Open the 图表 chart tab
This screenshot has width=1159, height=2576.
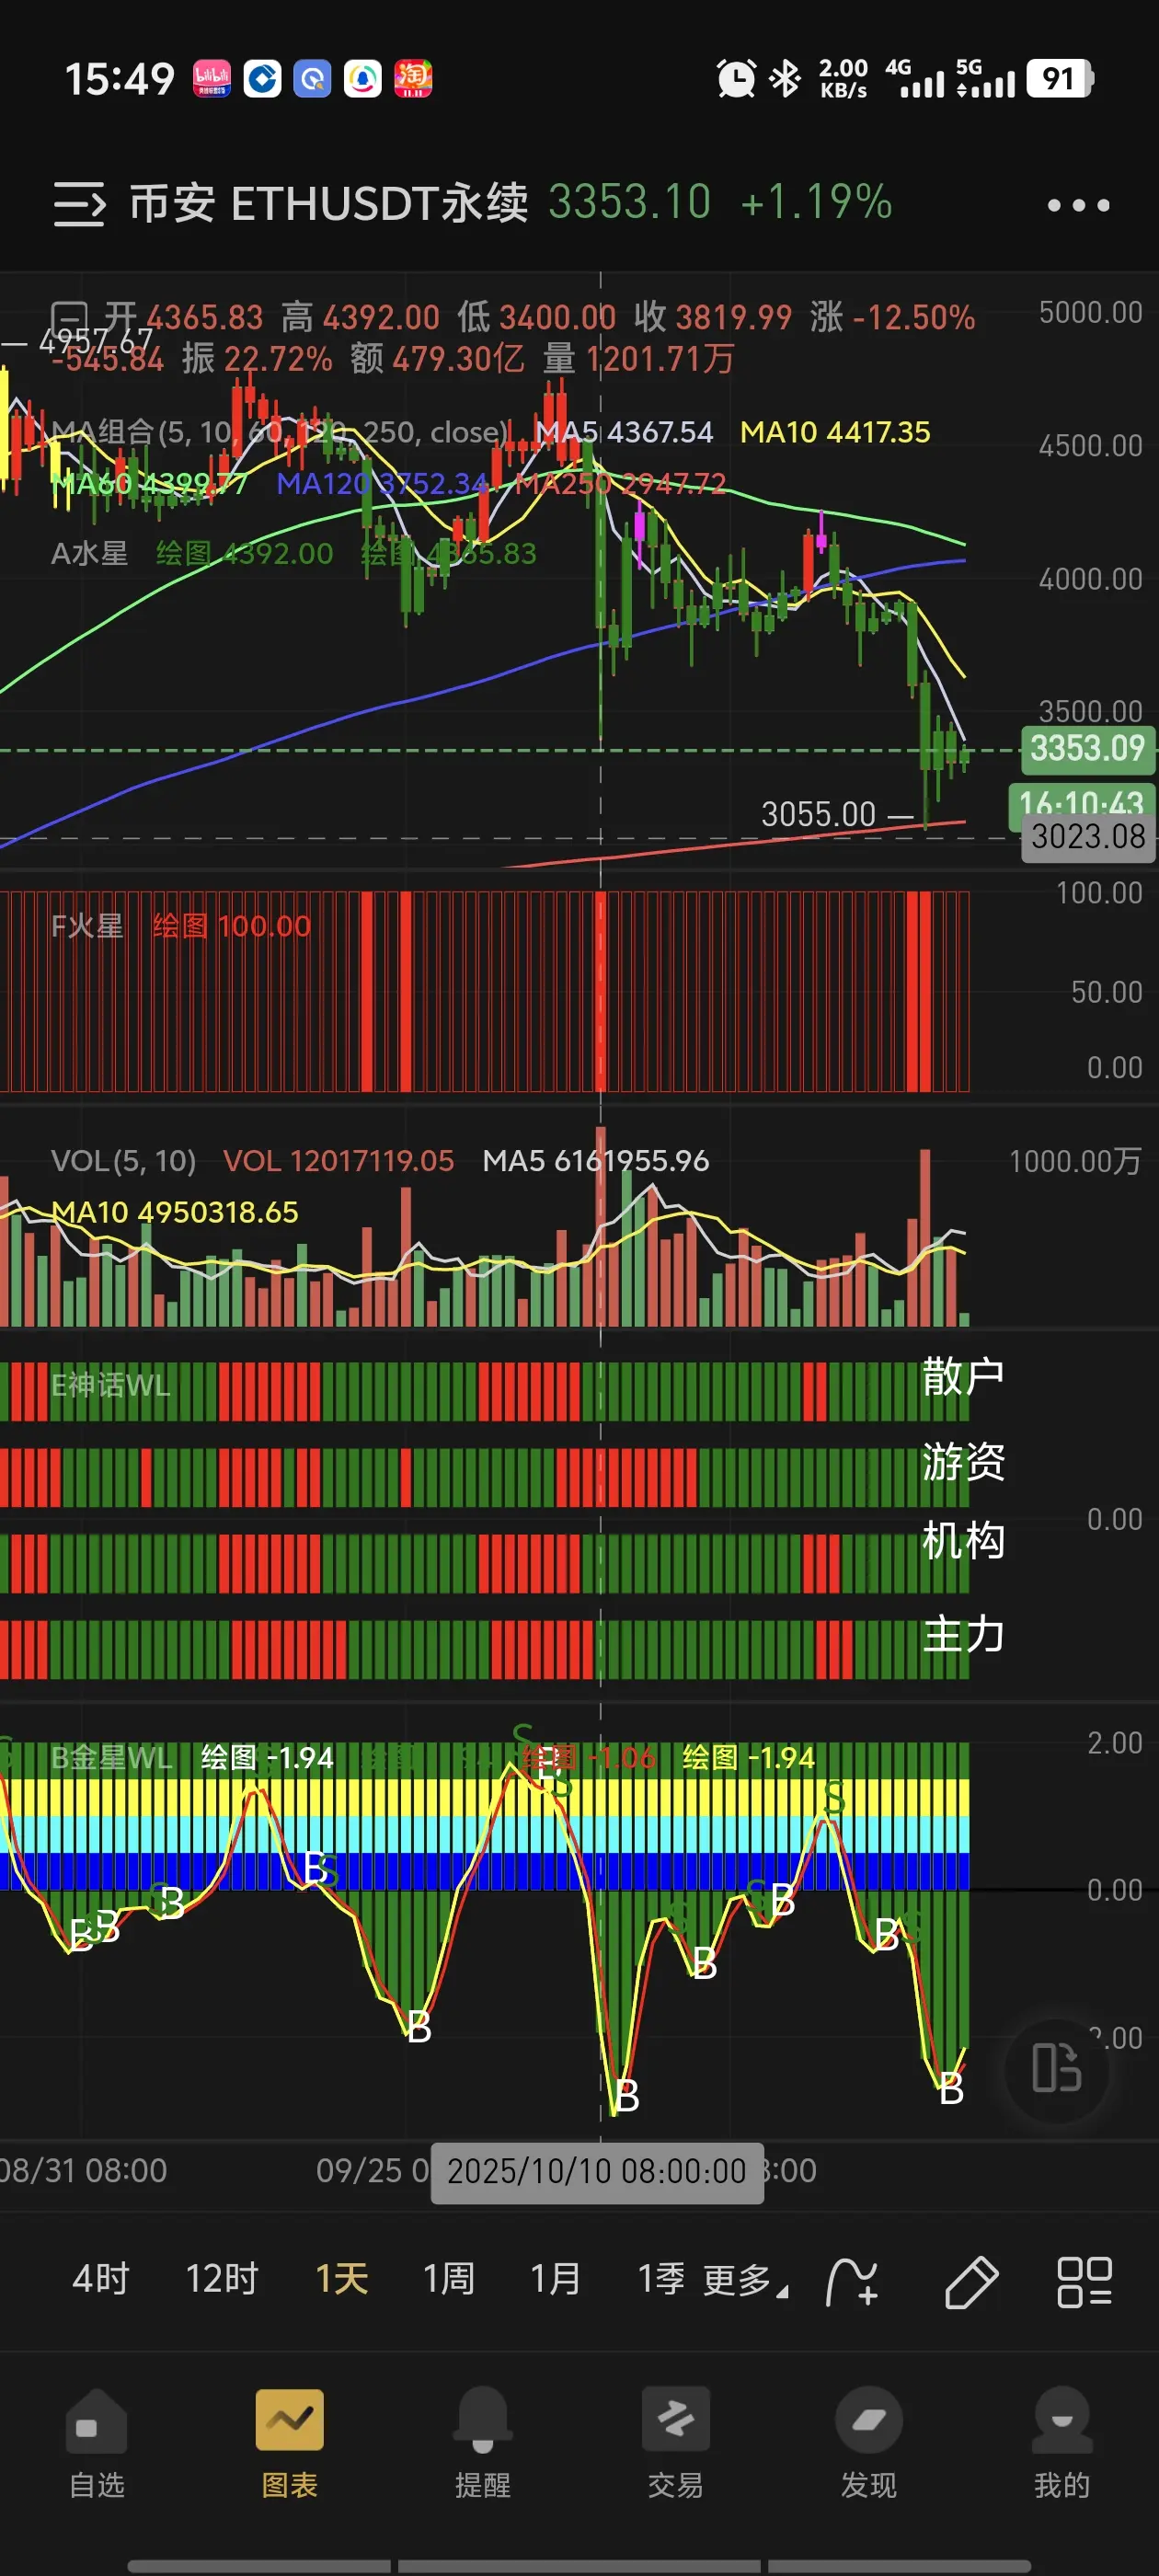[x=290, y=2442]
